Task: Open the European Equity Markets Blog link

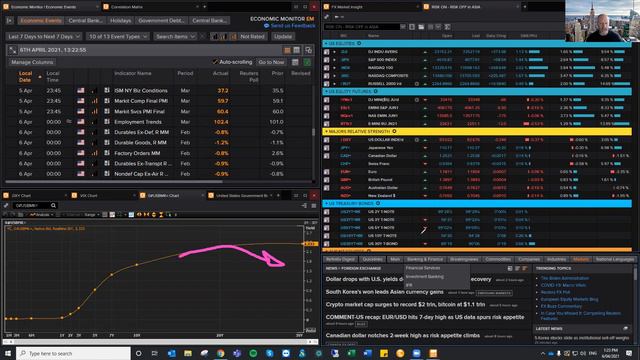Action: (569, 299)
